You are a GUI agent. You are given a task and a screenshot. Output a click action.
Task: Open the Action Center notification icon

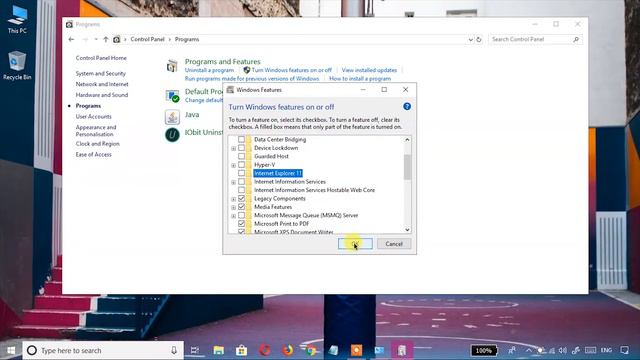click(624, 350)
